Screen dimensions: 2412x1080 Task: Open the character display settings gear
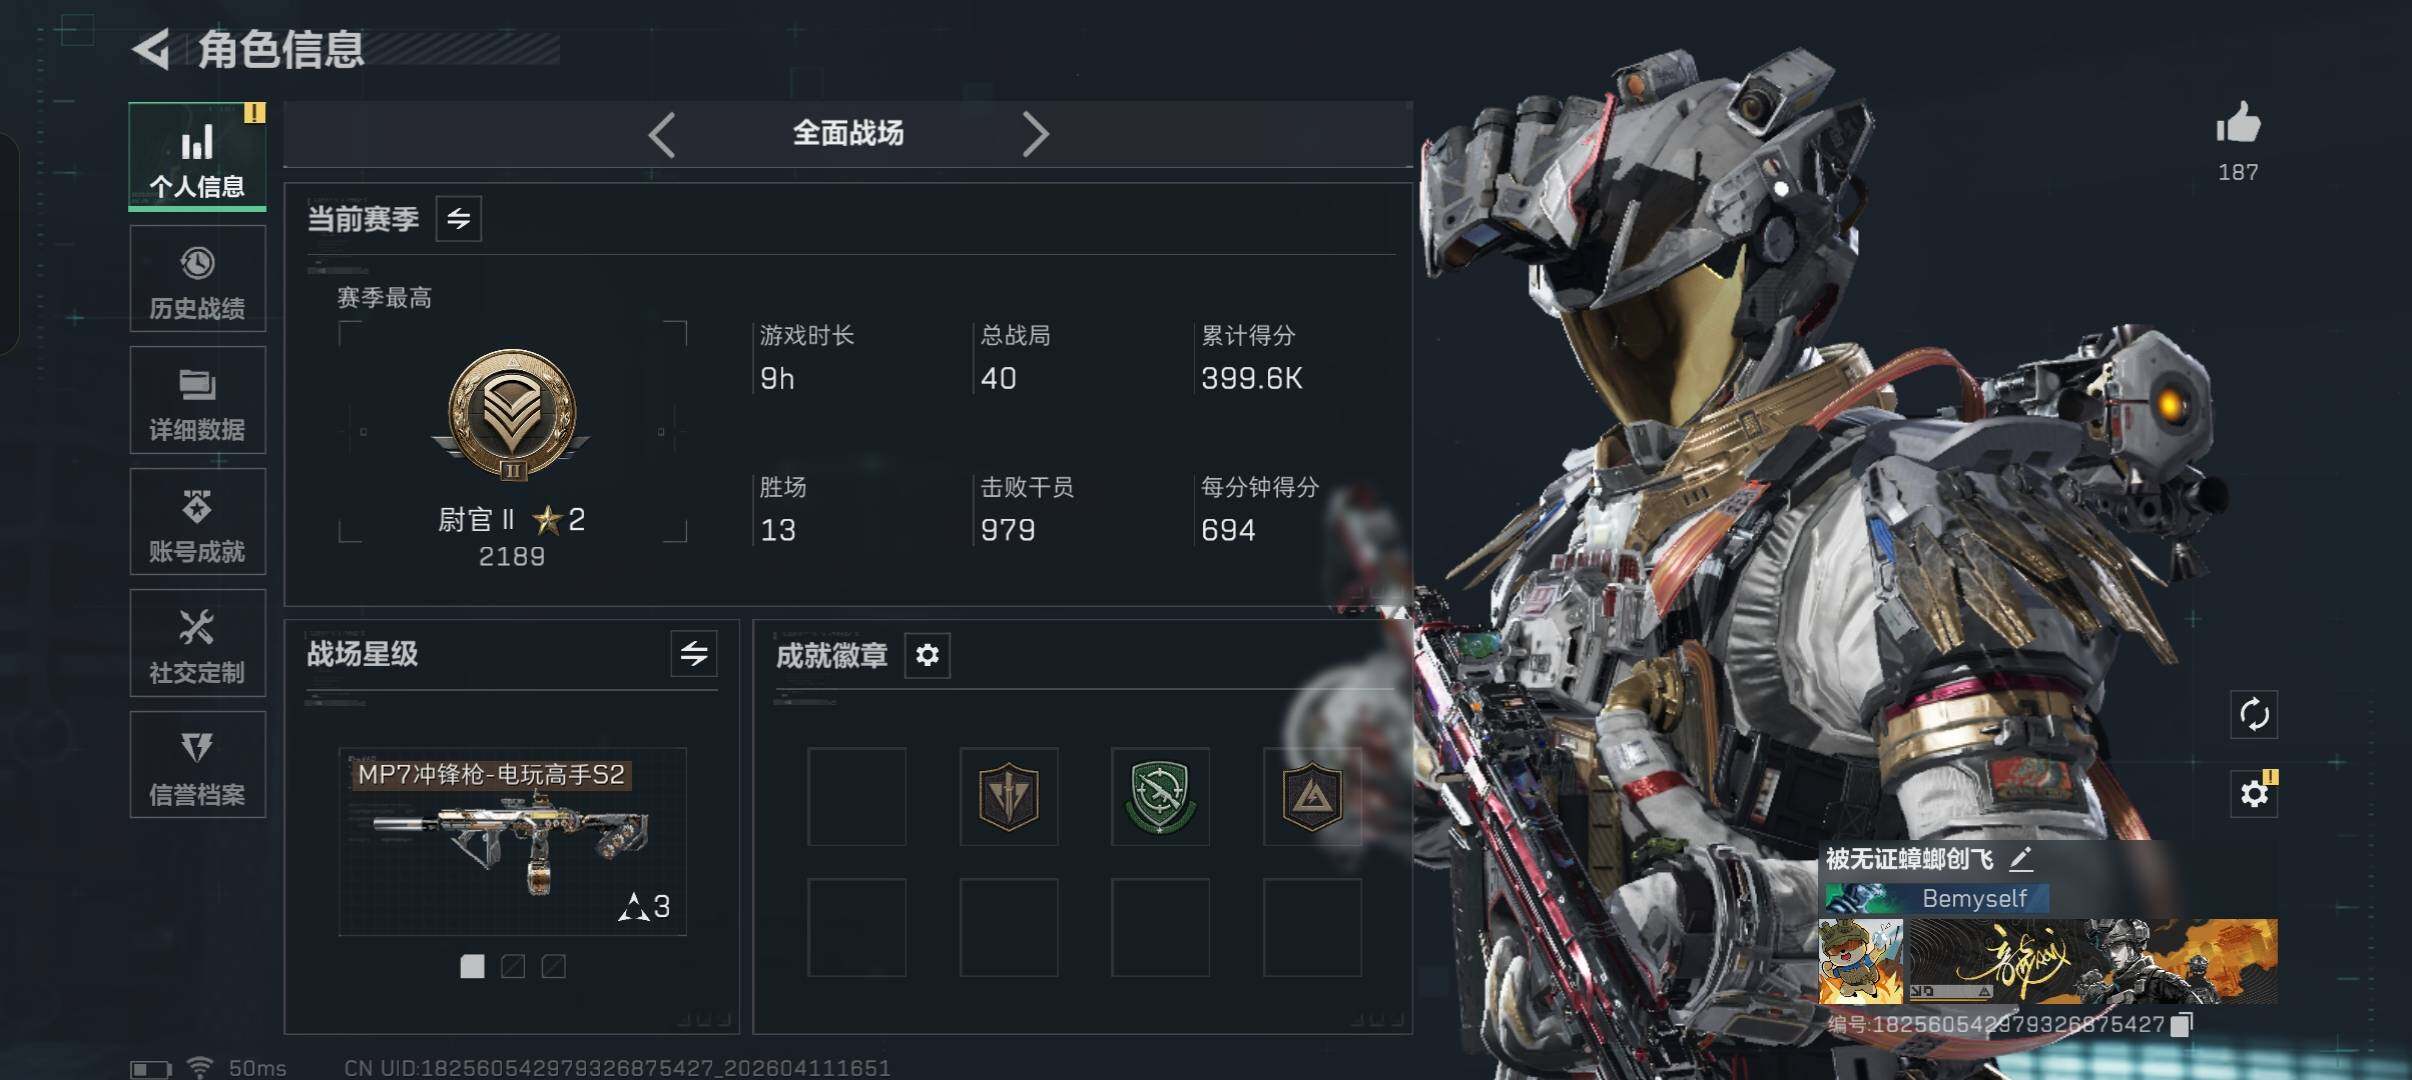pyautogui.click(x=2254, y=794)
